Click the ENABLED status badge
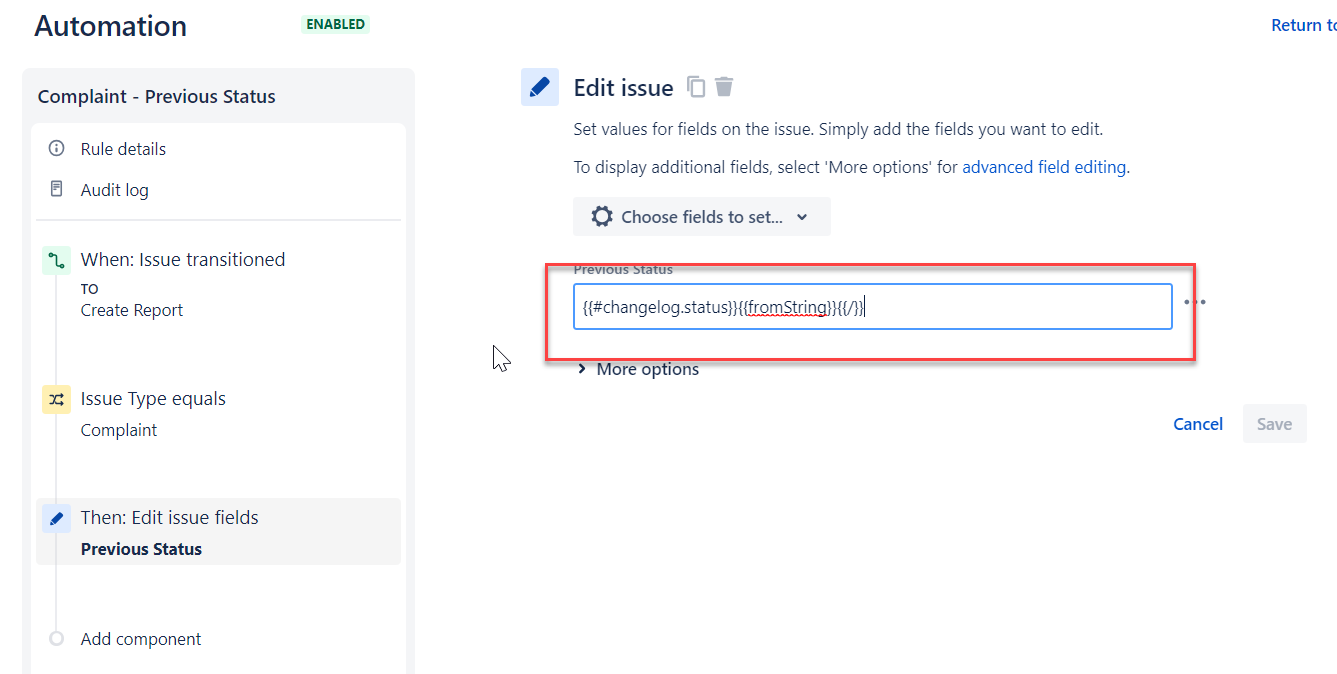 (x=335, y=23)
